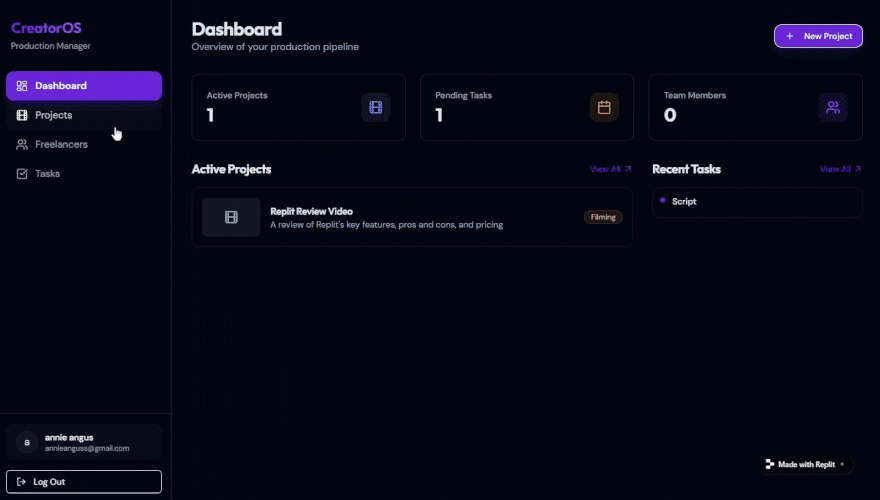Click the film icon in Active Projects card
The image size is (880, 500).
pos(375,107)
